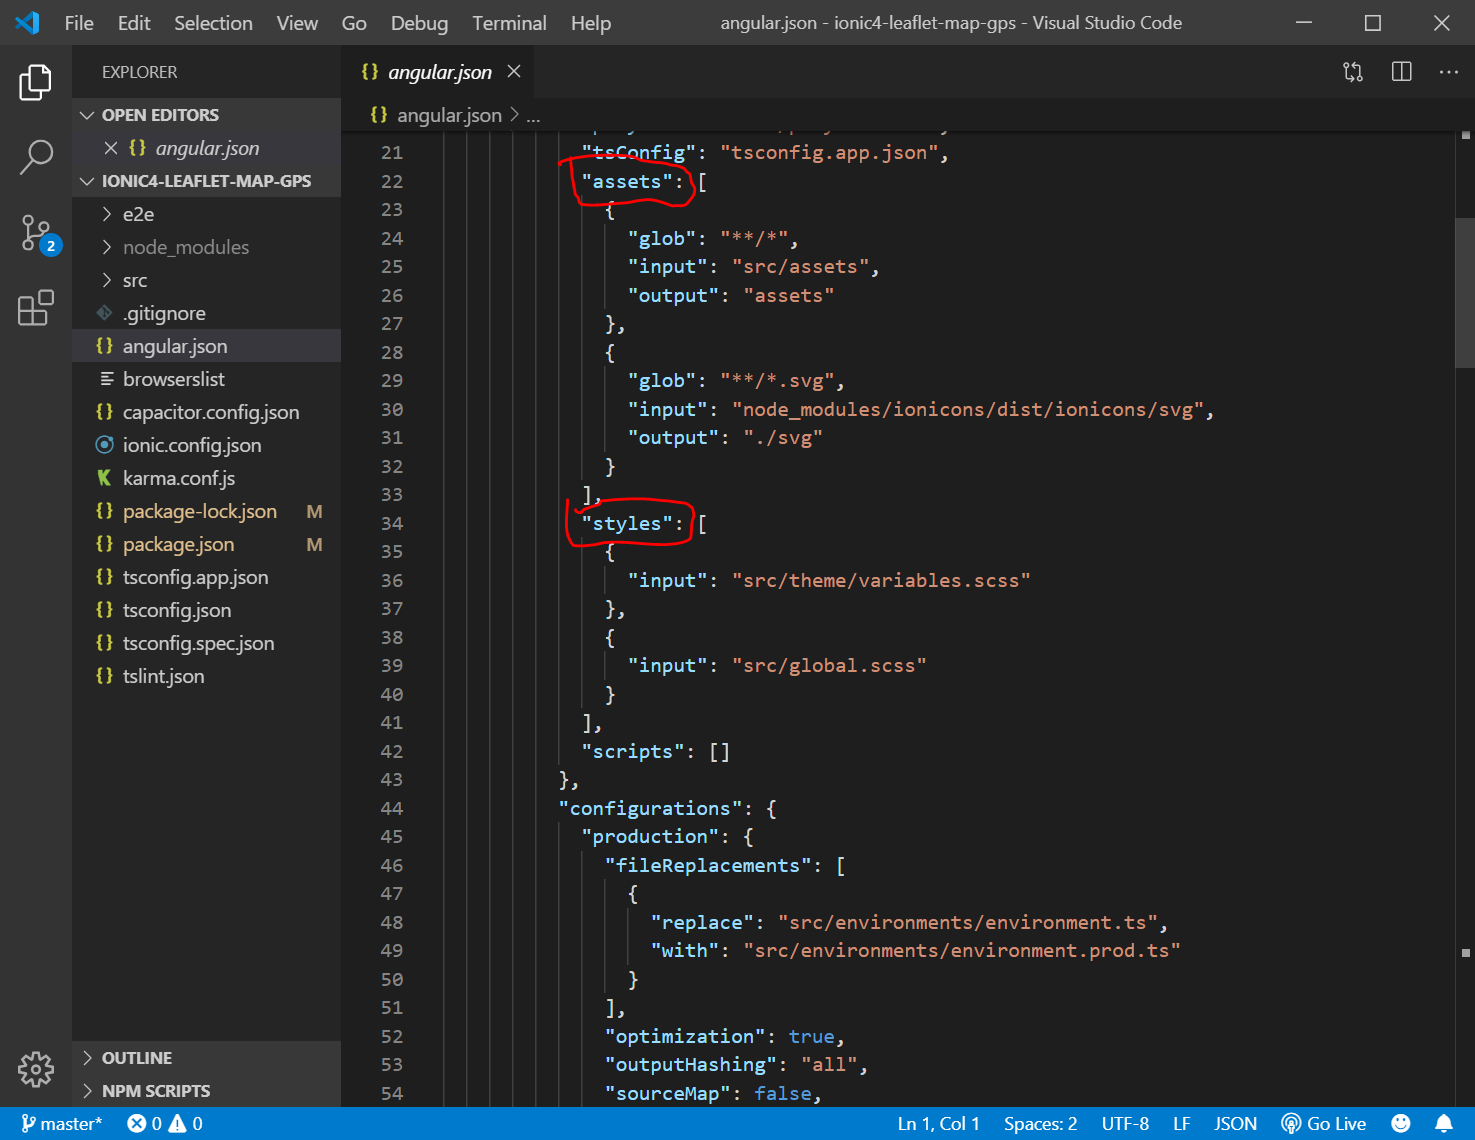Click the Open Changes compare icon
Viewport: 1475px width, 1140px height.
[x=1353, y=72]
